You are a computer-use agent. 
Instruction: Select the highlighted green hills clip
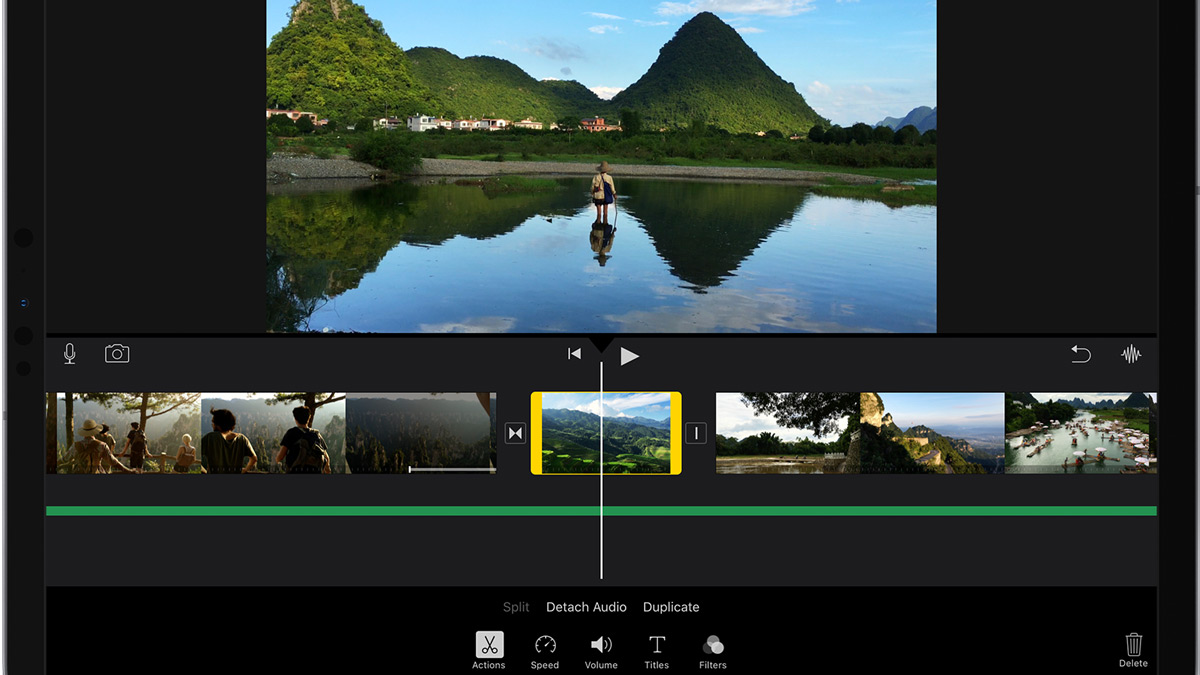point(605,432)
